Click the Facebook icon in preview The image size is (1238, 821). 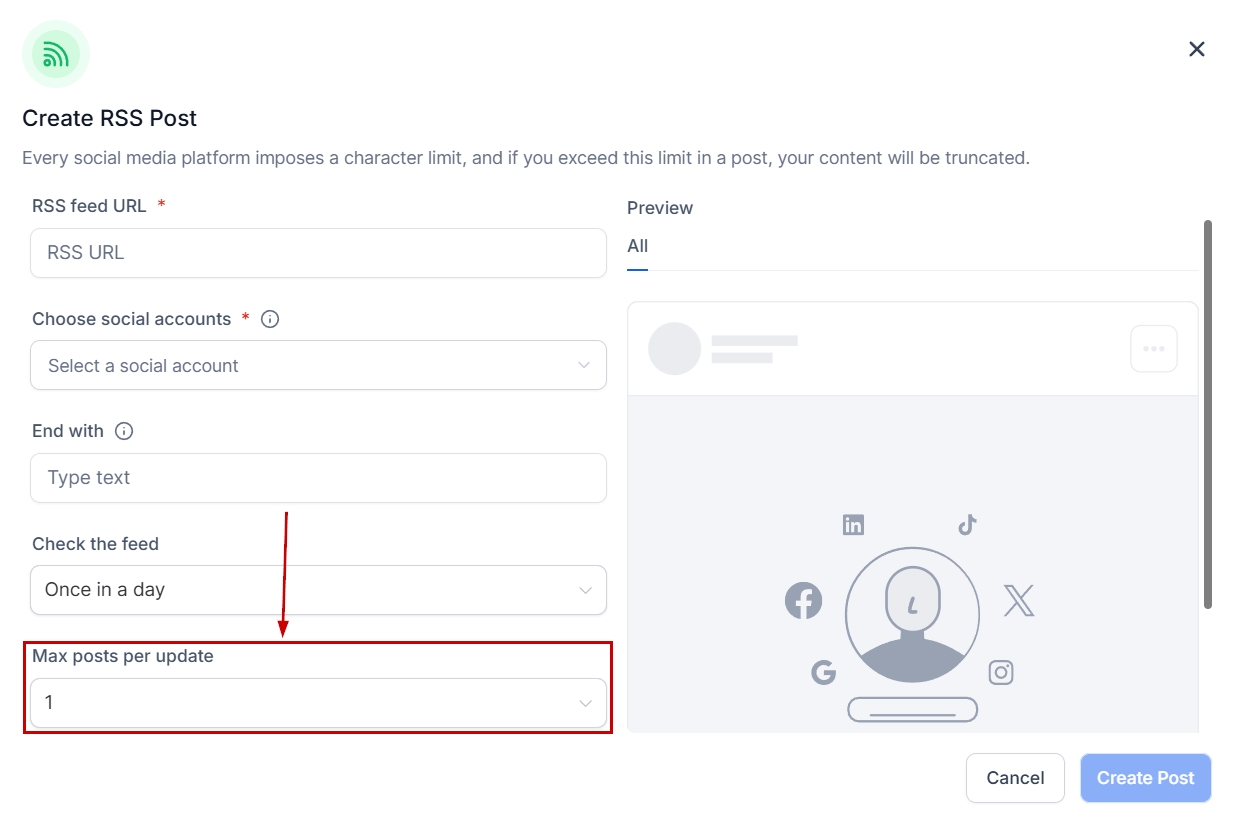tap(803, 601)
